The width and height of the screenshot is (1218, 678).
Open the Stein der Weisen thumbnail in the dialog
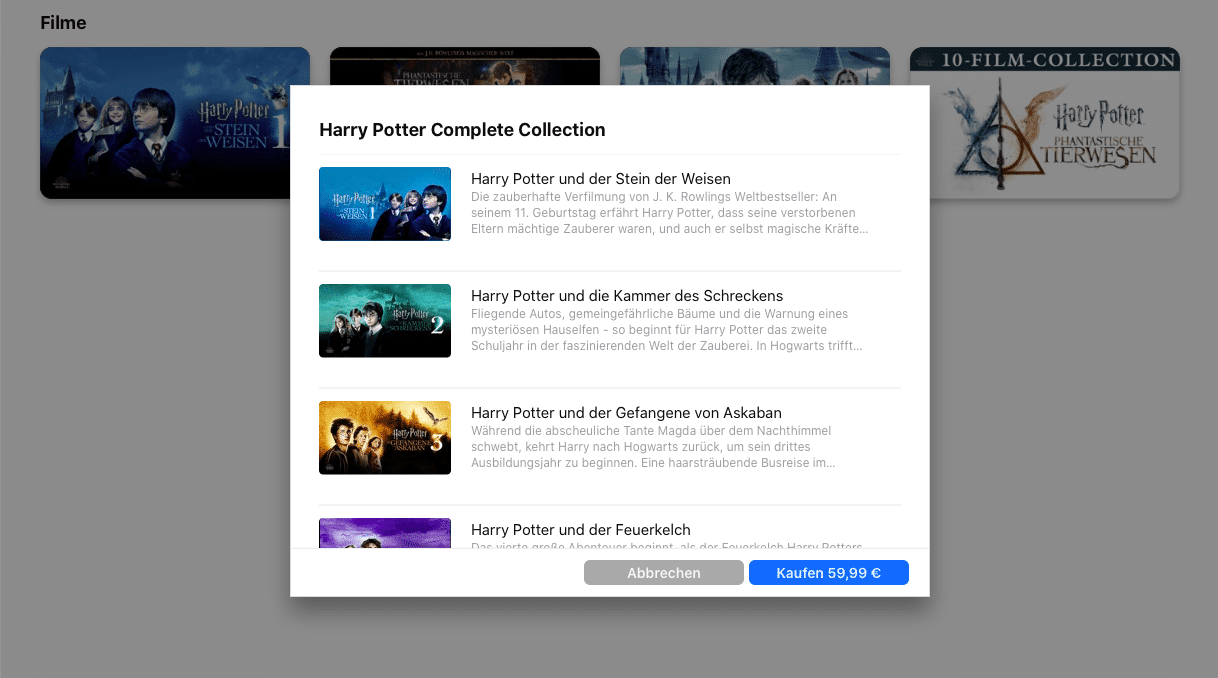coord(385,204)
